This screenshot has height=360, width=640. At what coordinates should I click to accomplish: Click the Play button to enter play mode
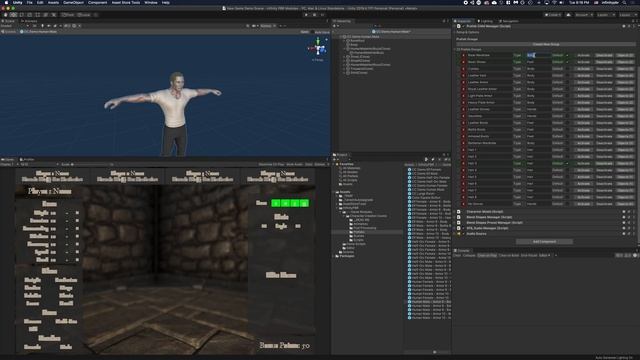pyautogui.click(x=306, y=15)
